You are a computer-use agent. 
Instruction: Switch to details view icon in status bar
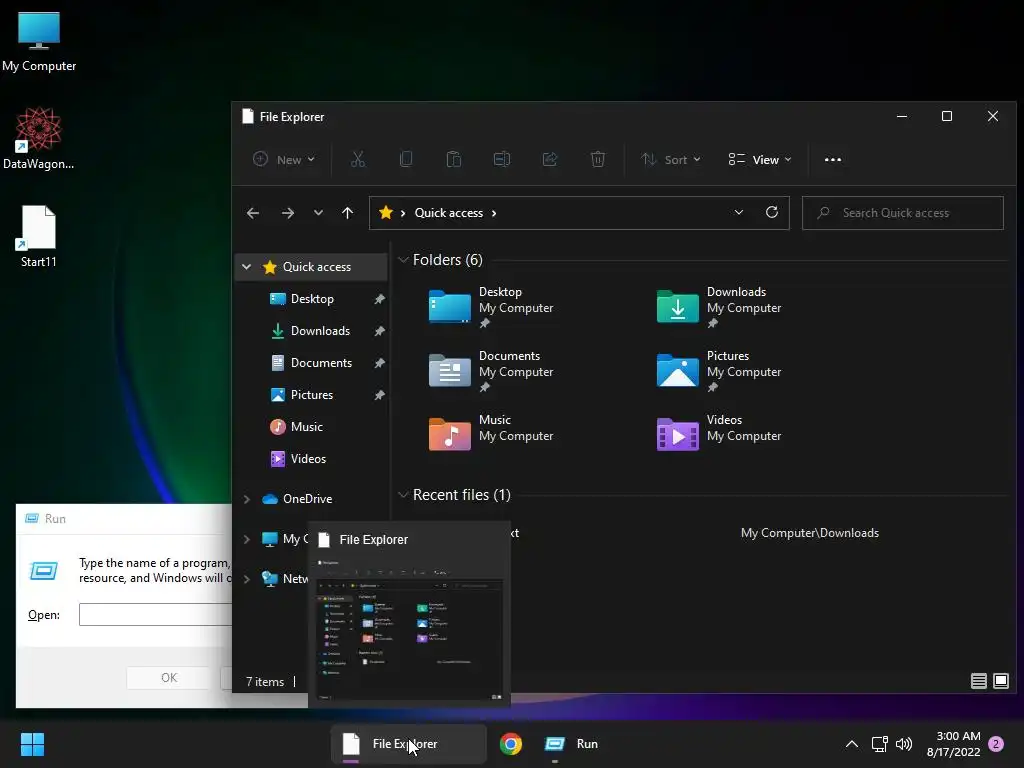pyautogui.click(x=978, y=681)
